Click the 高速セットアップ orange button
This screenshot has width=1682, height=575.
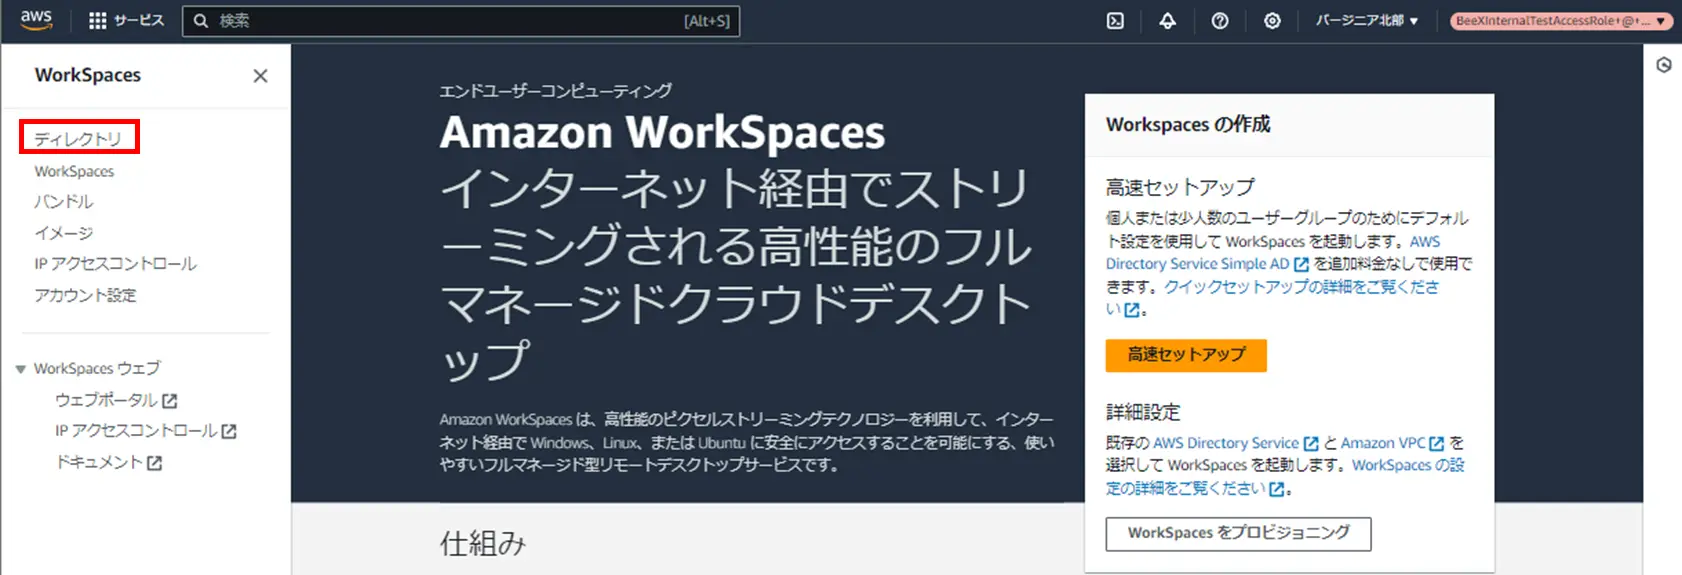click(1186, 355)
